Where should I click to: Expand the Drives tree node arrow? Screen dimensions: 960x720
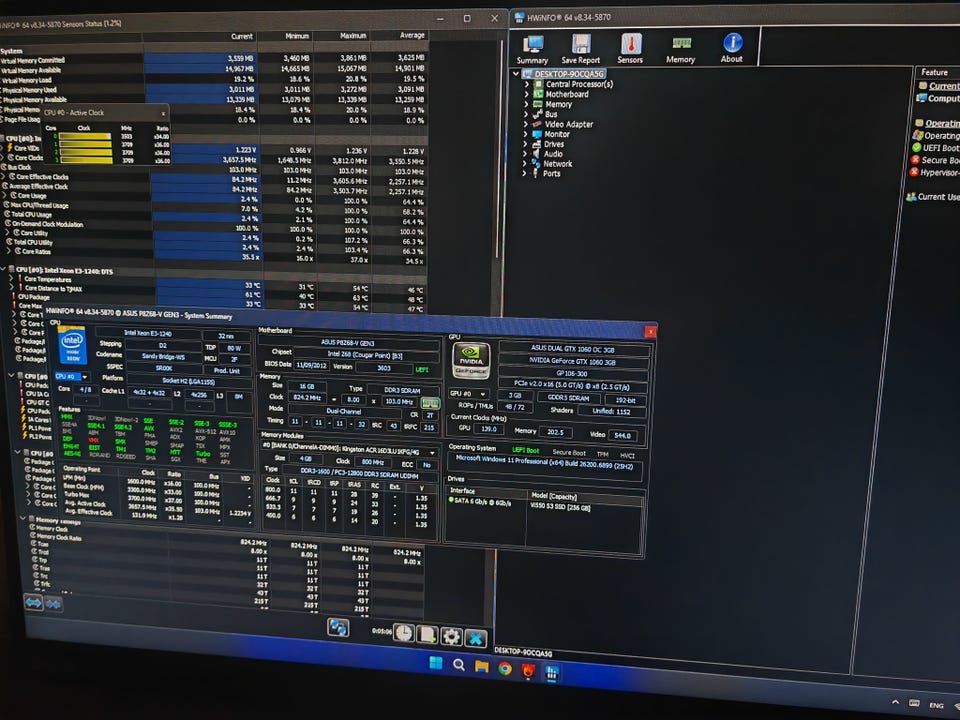(525, 144)
